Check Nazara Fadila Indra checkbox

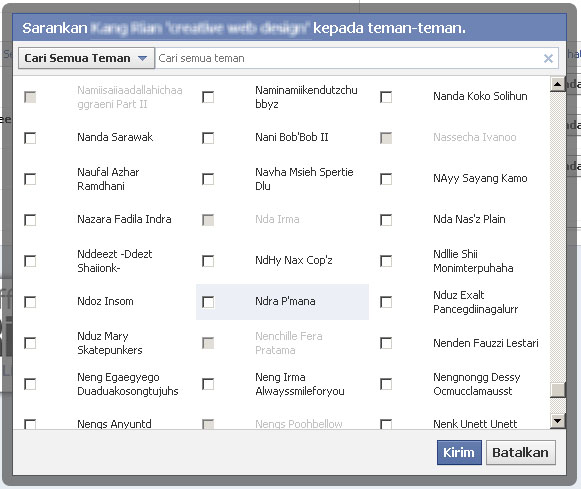click(30, 220)
